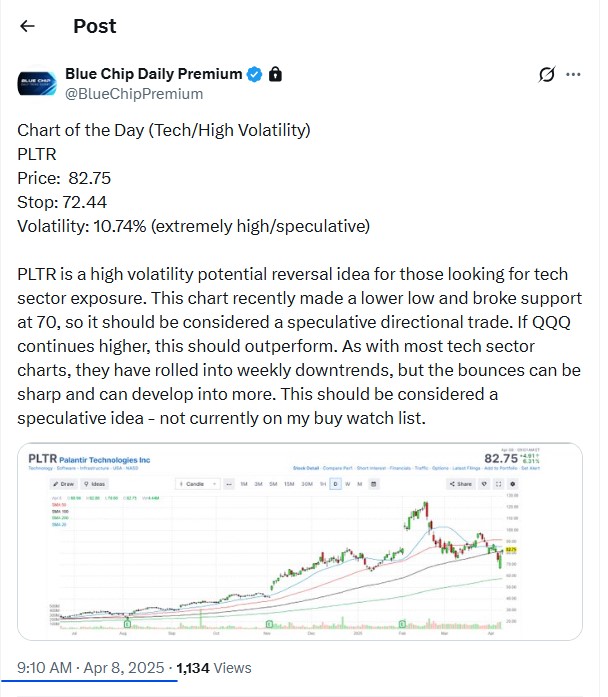Open the More options ellipsis menu
The image size is (608, 697).
click(573, 74)
